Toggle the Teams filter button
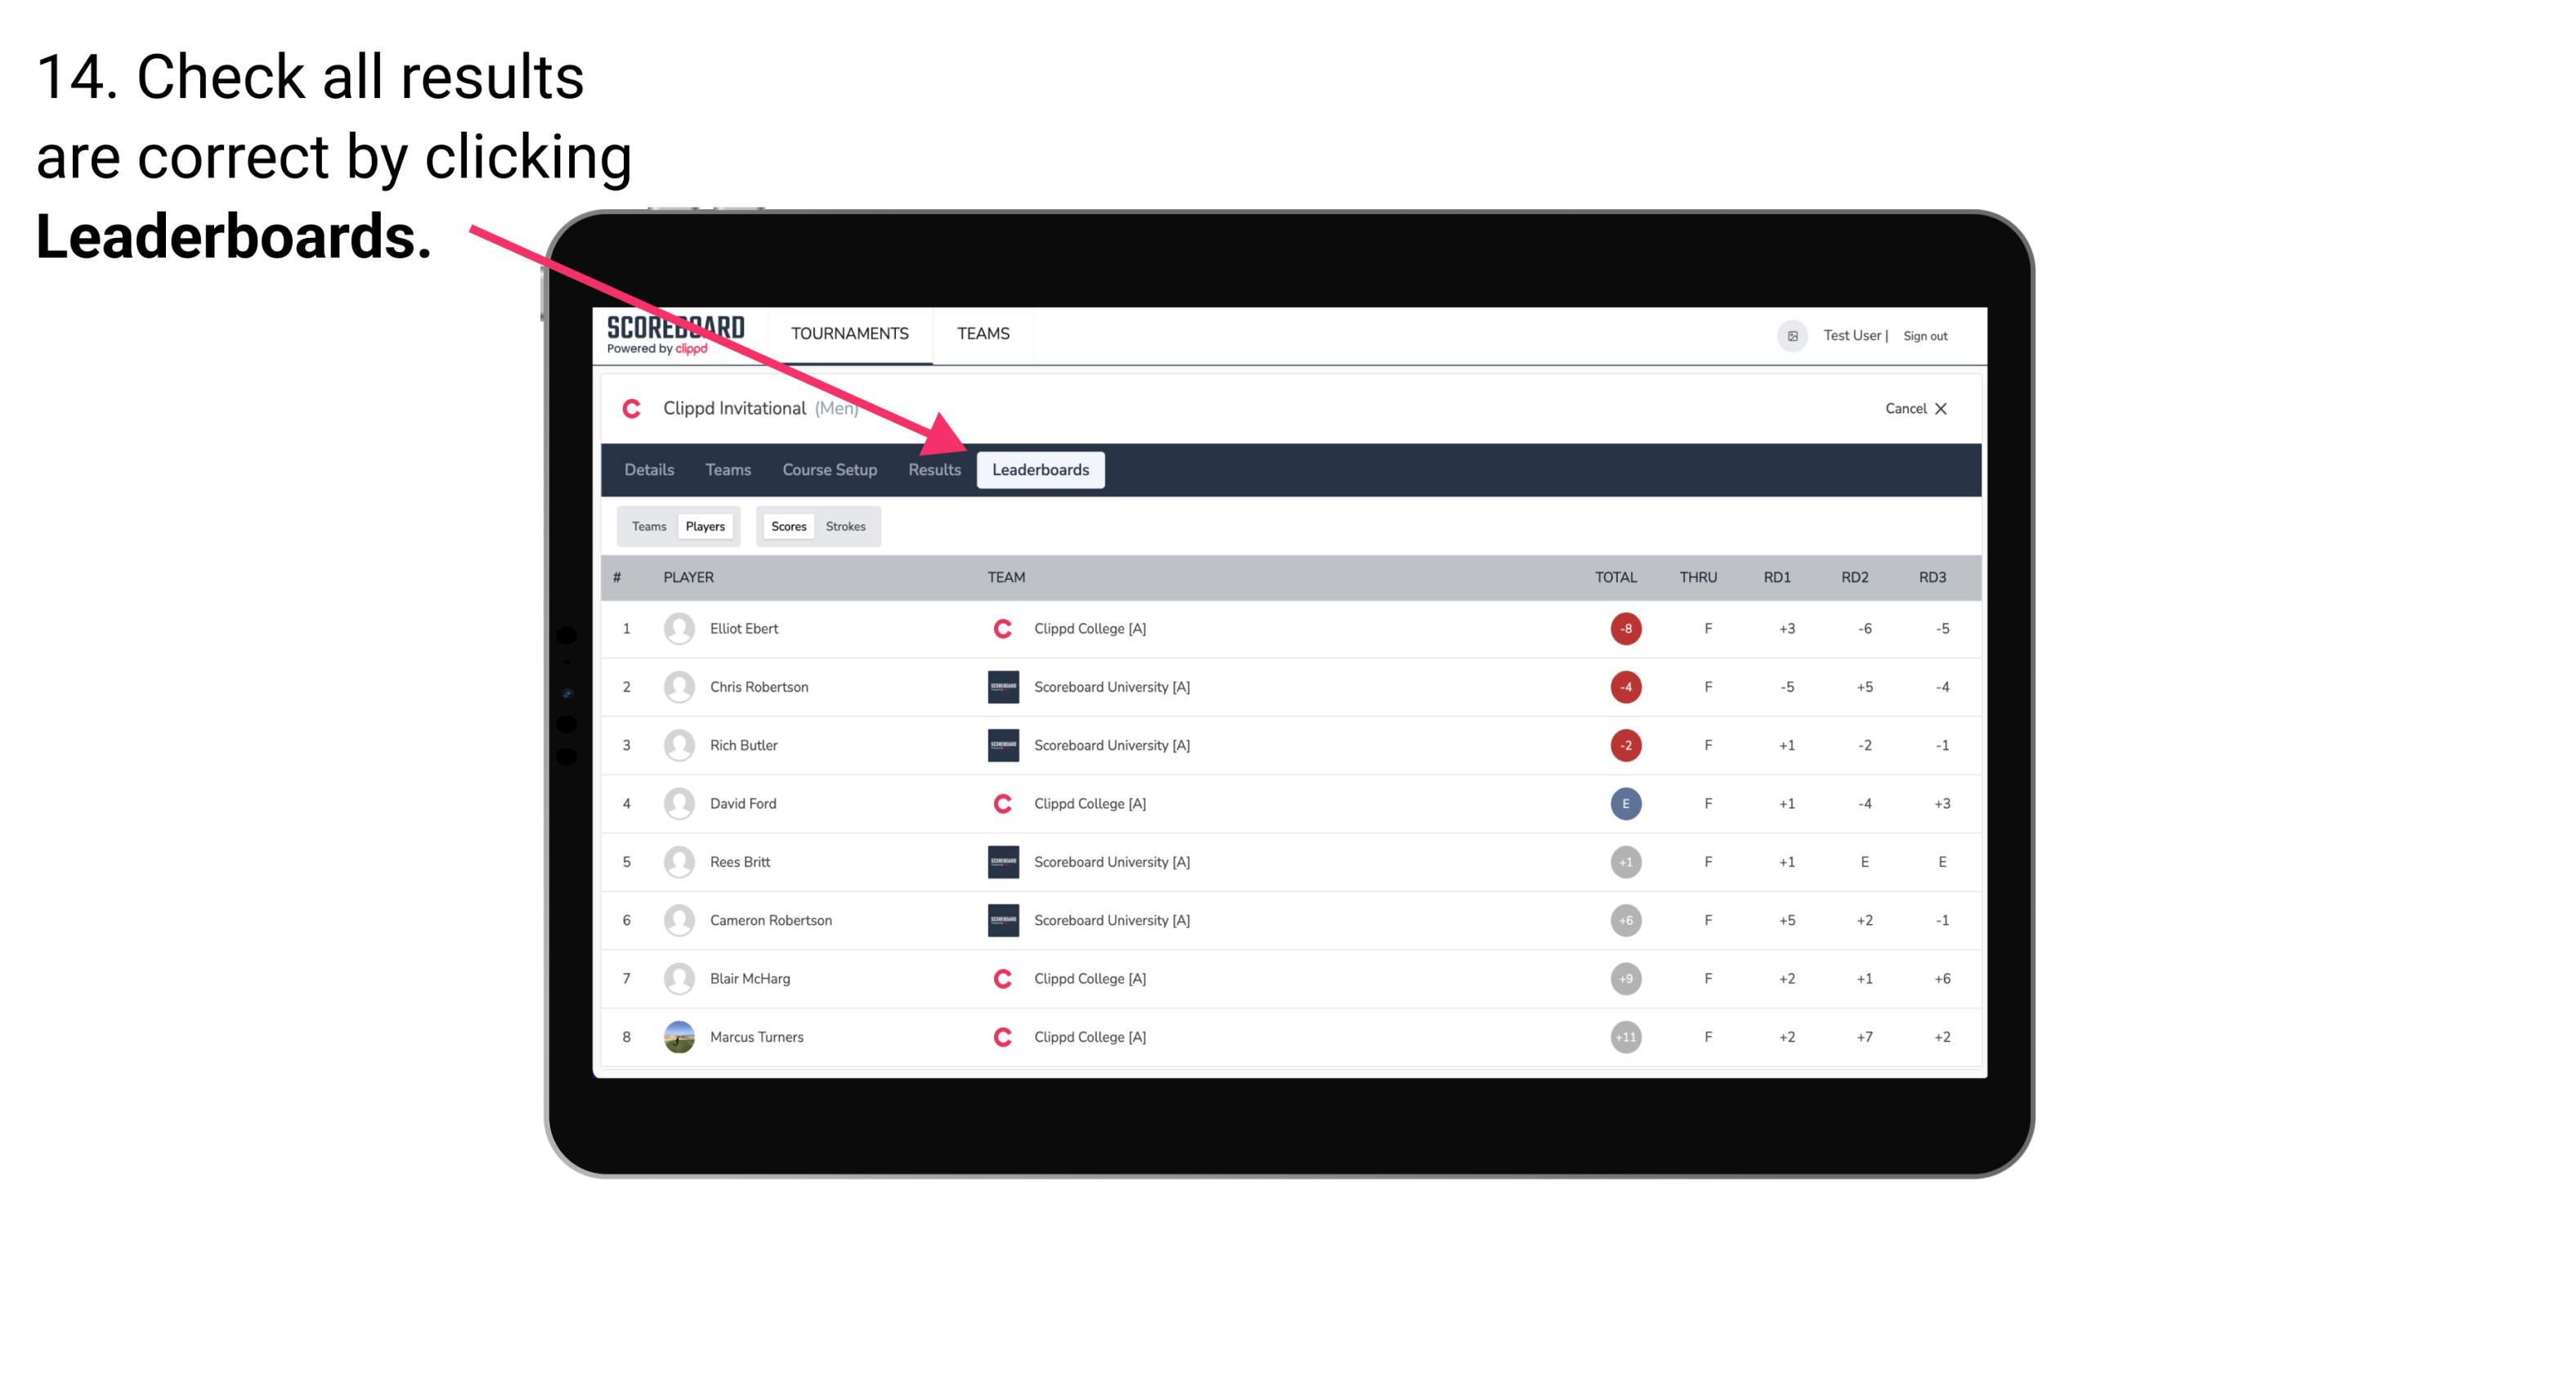Image resolution: width=2576 pixels, height=1386 pixels. (x=647, y=526)
